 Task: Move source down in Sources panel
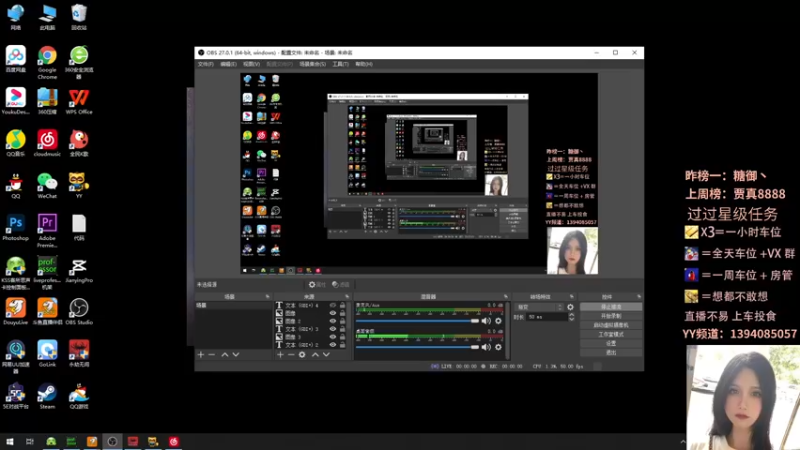click(327, 354)
